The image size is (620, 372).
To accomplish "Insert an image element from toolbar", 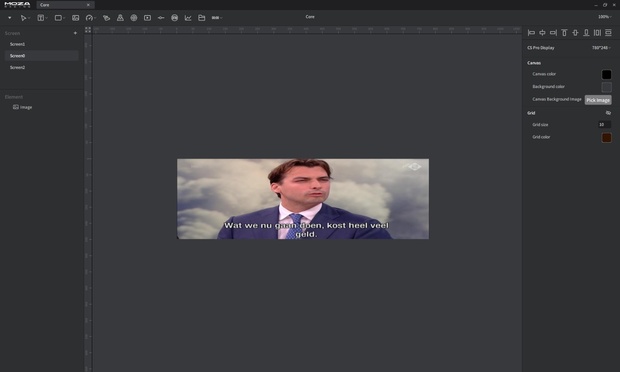I will pyautogui.click(x=76, y=18).
